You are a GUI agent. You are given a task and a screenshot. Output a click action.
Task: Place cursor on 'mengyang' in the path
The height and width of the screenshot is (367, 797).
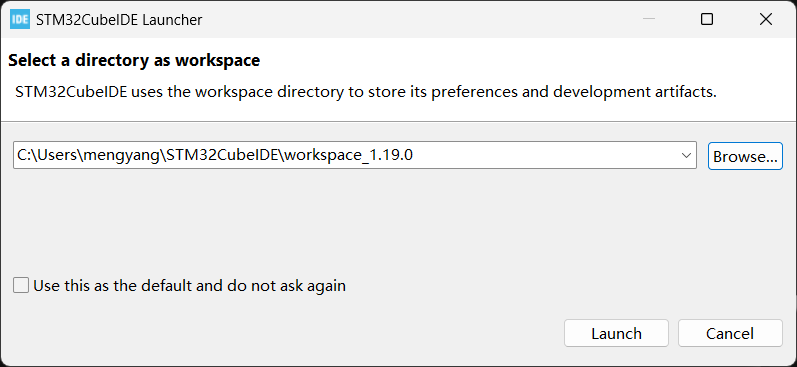pyautogui.click(x=122, y=155)
